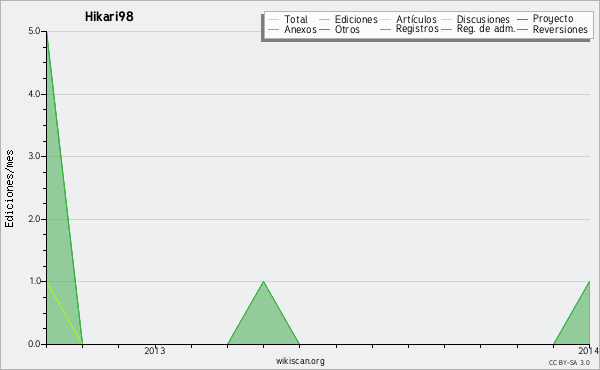This screenshot has height=370, width=600.
Task: Click the 3.0 y-axis value
Action: (x=34, y=156)
